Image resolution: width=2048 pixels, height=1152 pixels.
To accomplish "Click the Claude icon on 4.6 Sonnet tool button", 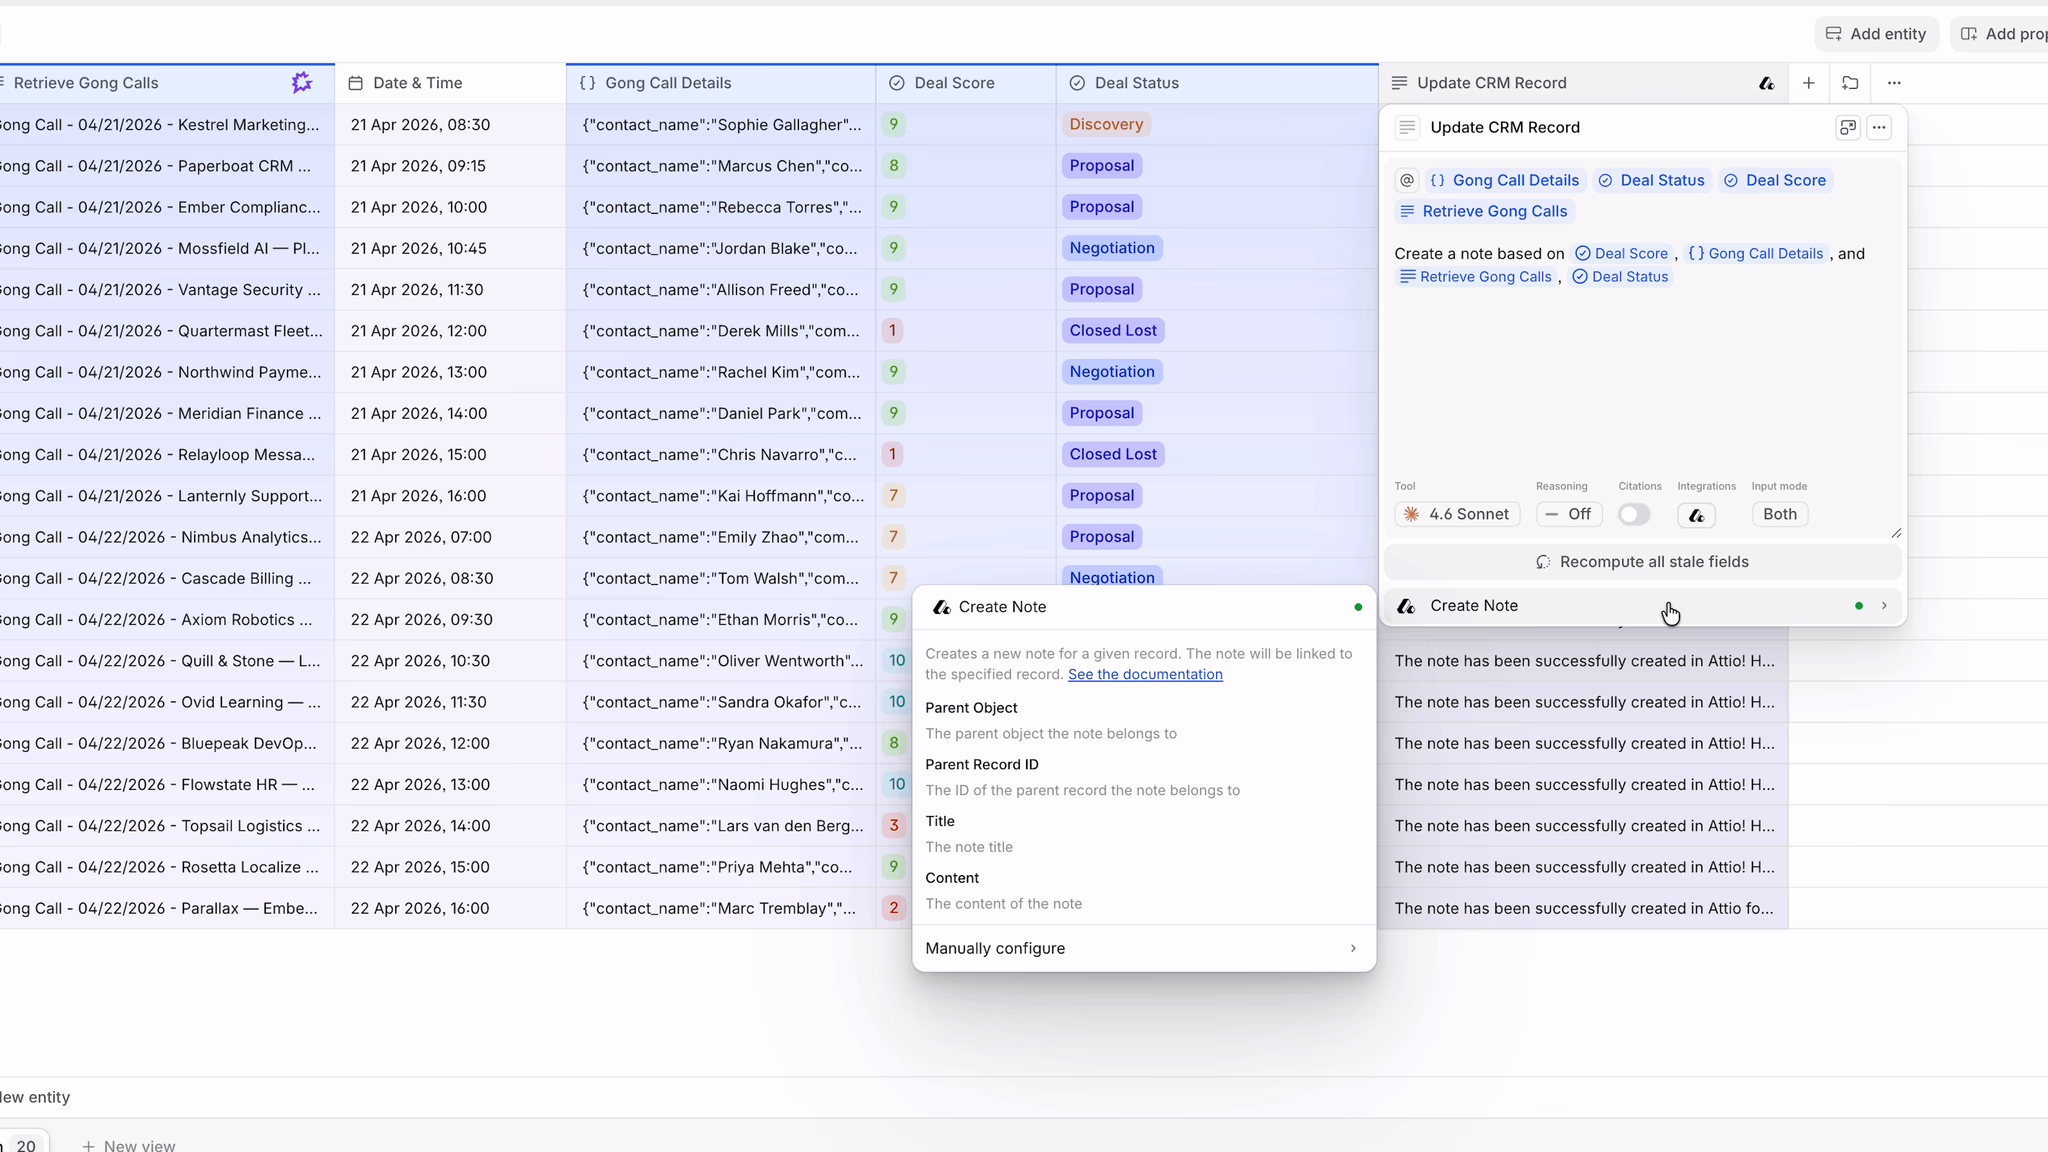I will pyautogui.click(x=1411, y=514).
